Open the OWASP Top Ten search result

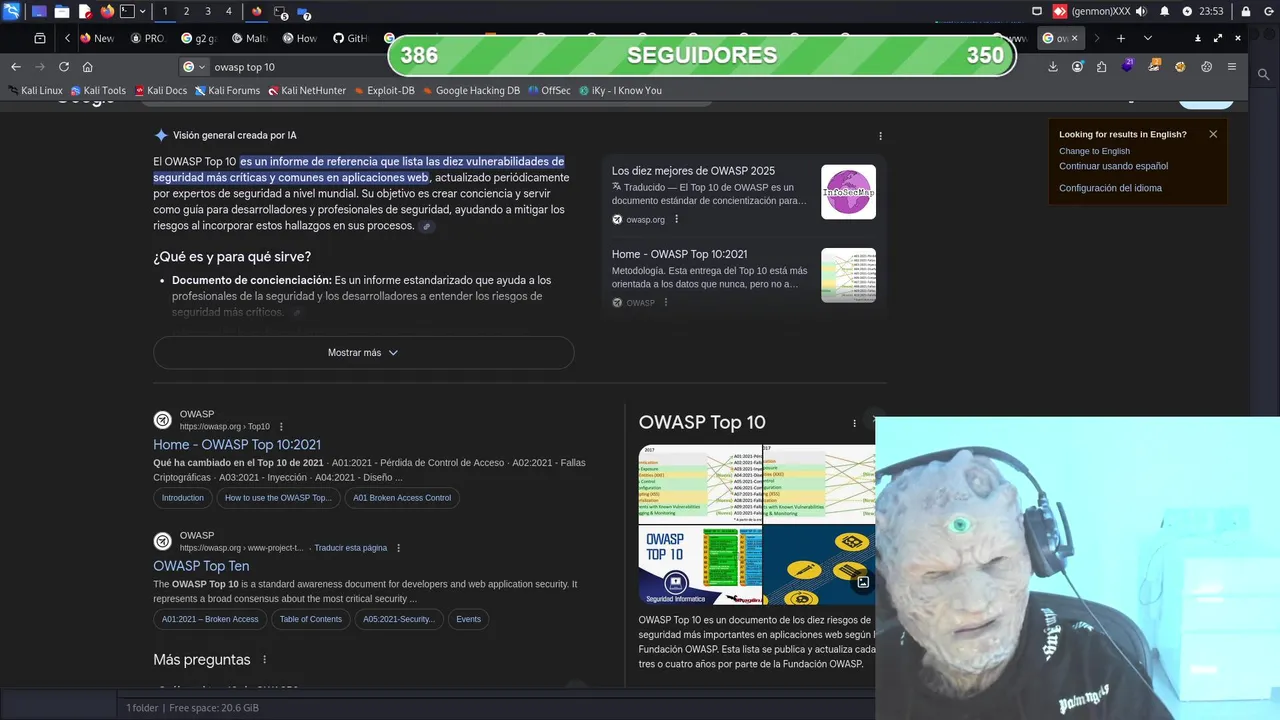tap(201, 566)
